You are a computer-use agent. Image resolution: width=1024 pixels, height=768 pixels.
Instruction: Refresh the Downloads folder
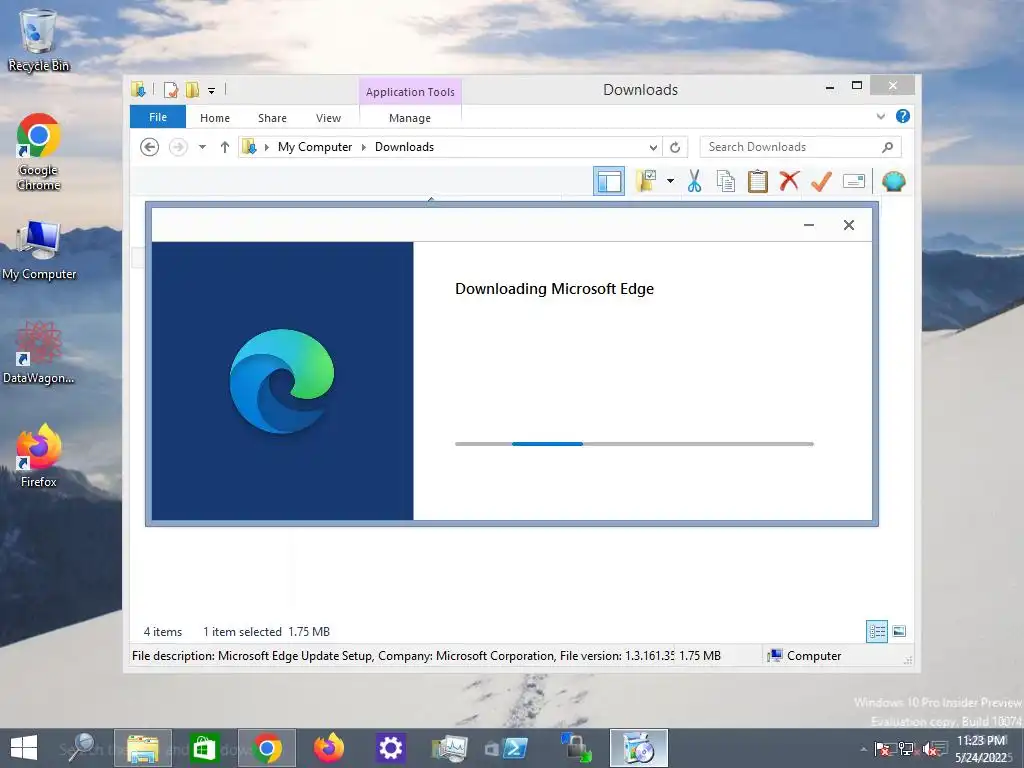point(675,148)
